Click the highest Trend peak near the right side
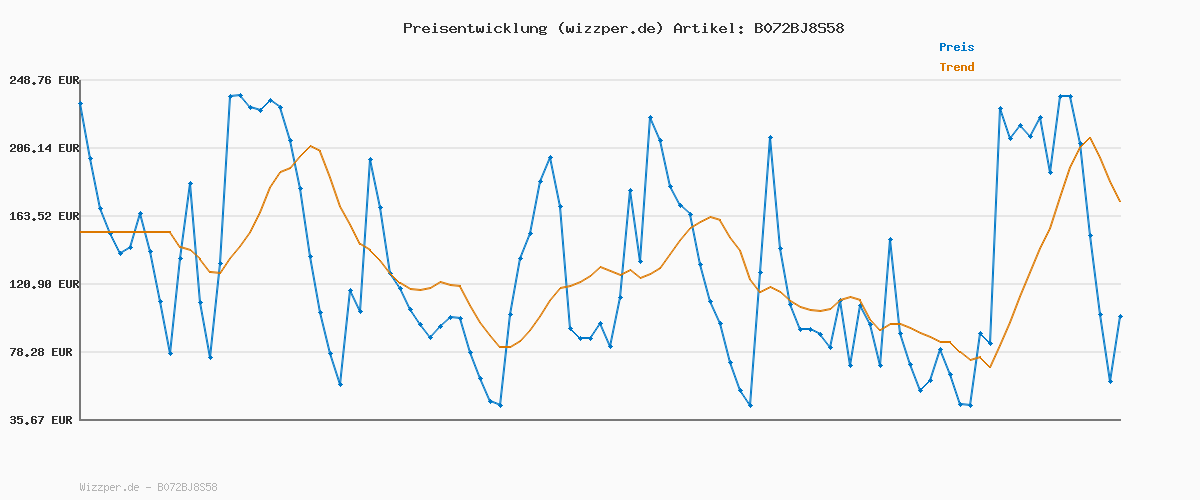1200x500 pixels. (1090, 138)
